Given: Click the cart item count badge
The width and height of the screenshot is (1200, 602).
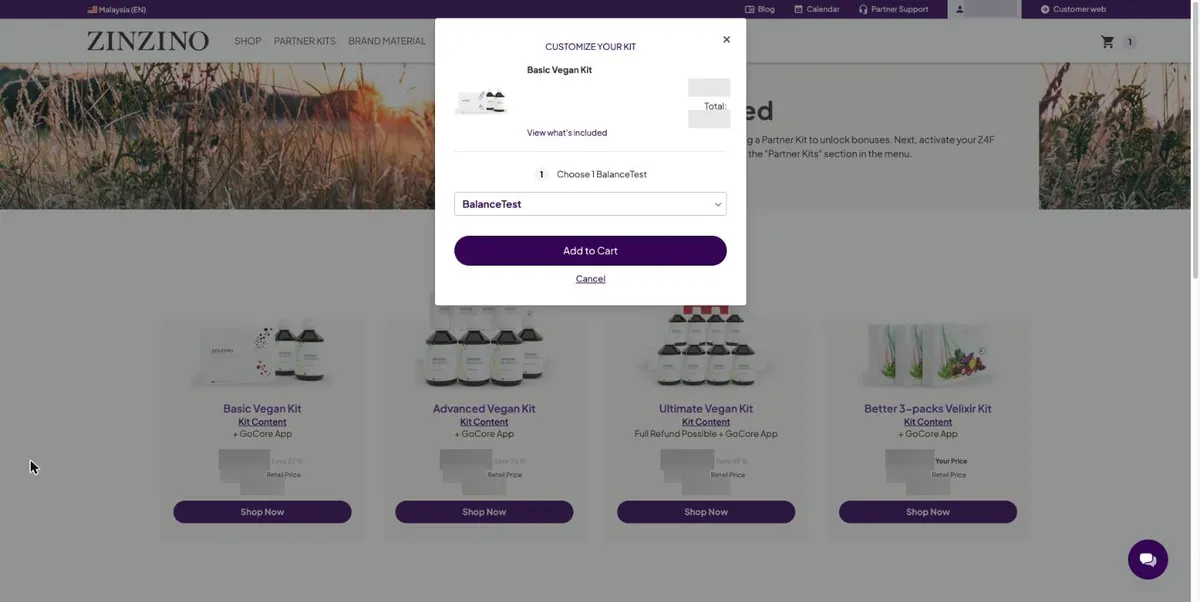Looking at the screenshot, I should tap(1129, 42).
